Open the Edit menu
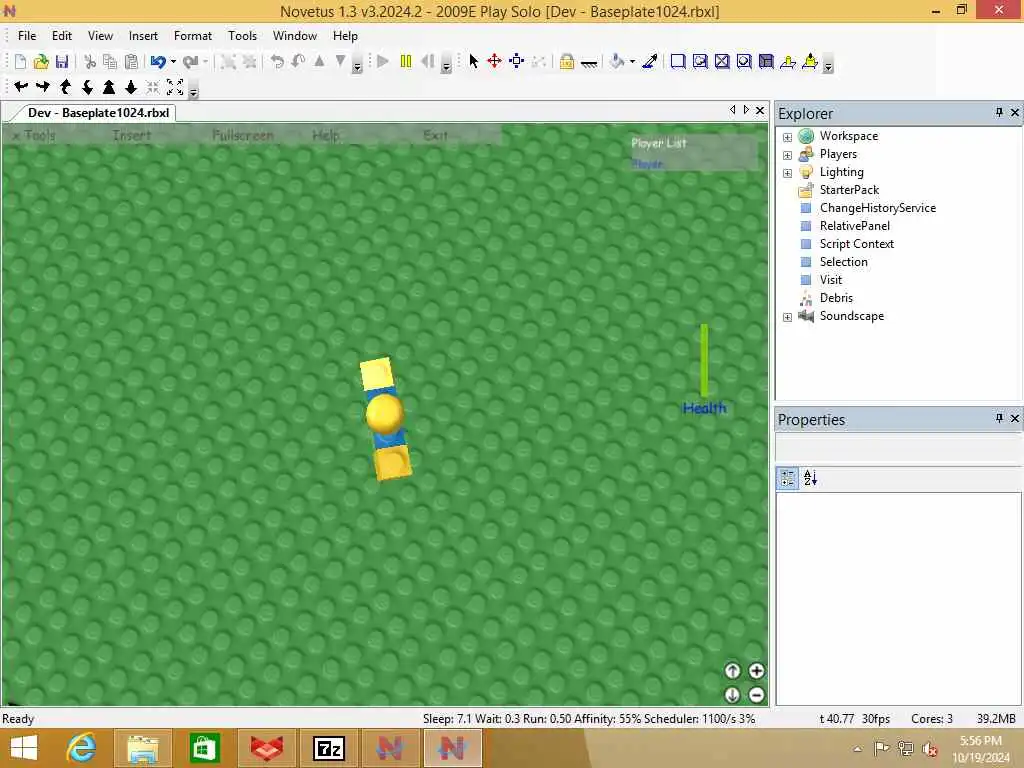The image size is (1024, 768). [x=62, y=36]
